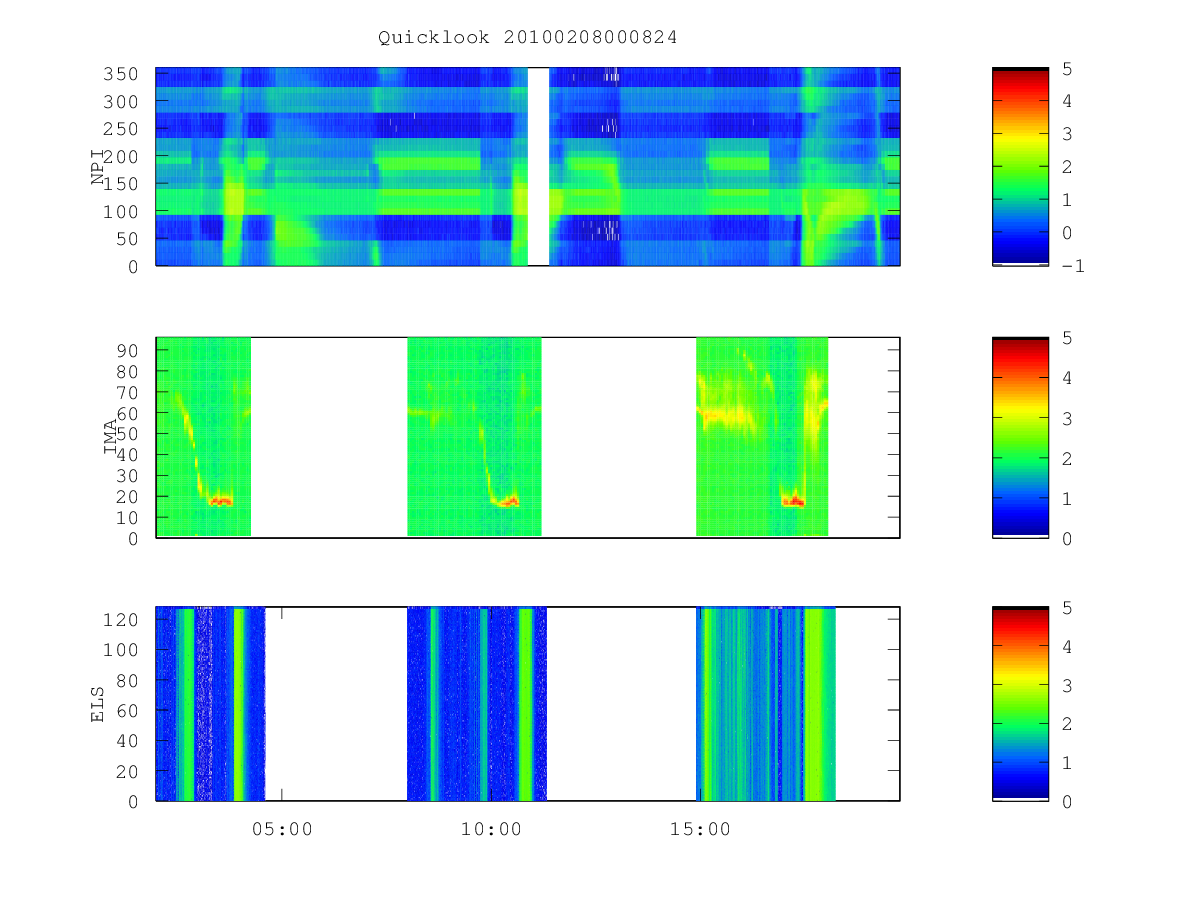Image resolution: width=1200 pixels, height=900 pixels.
Task: Click the 05:00 time label
Action: click(281, 829)
